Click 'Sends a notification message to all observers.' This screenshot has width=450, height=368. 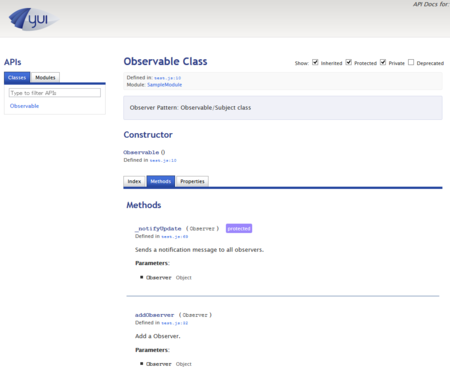coord(199,250)
